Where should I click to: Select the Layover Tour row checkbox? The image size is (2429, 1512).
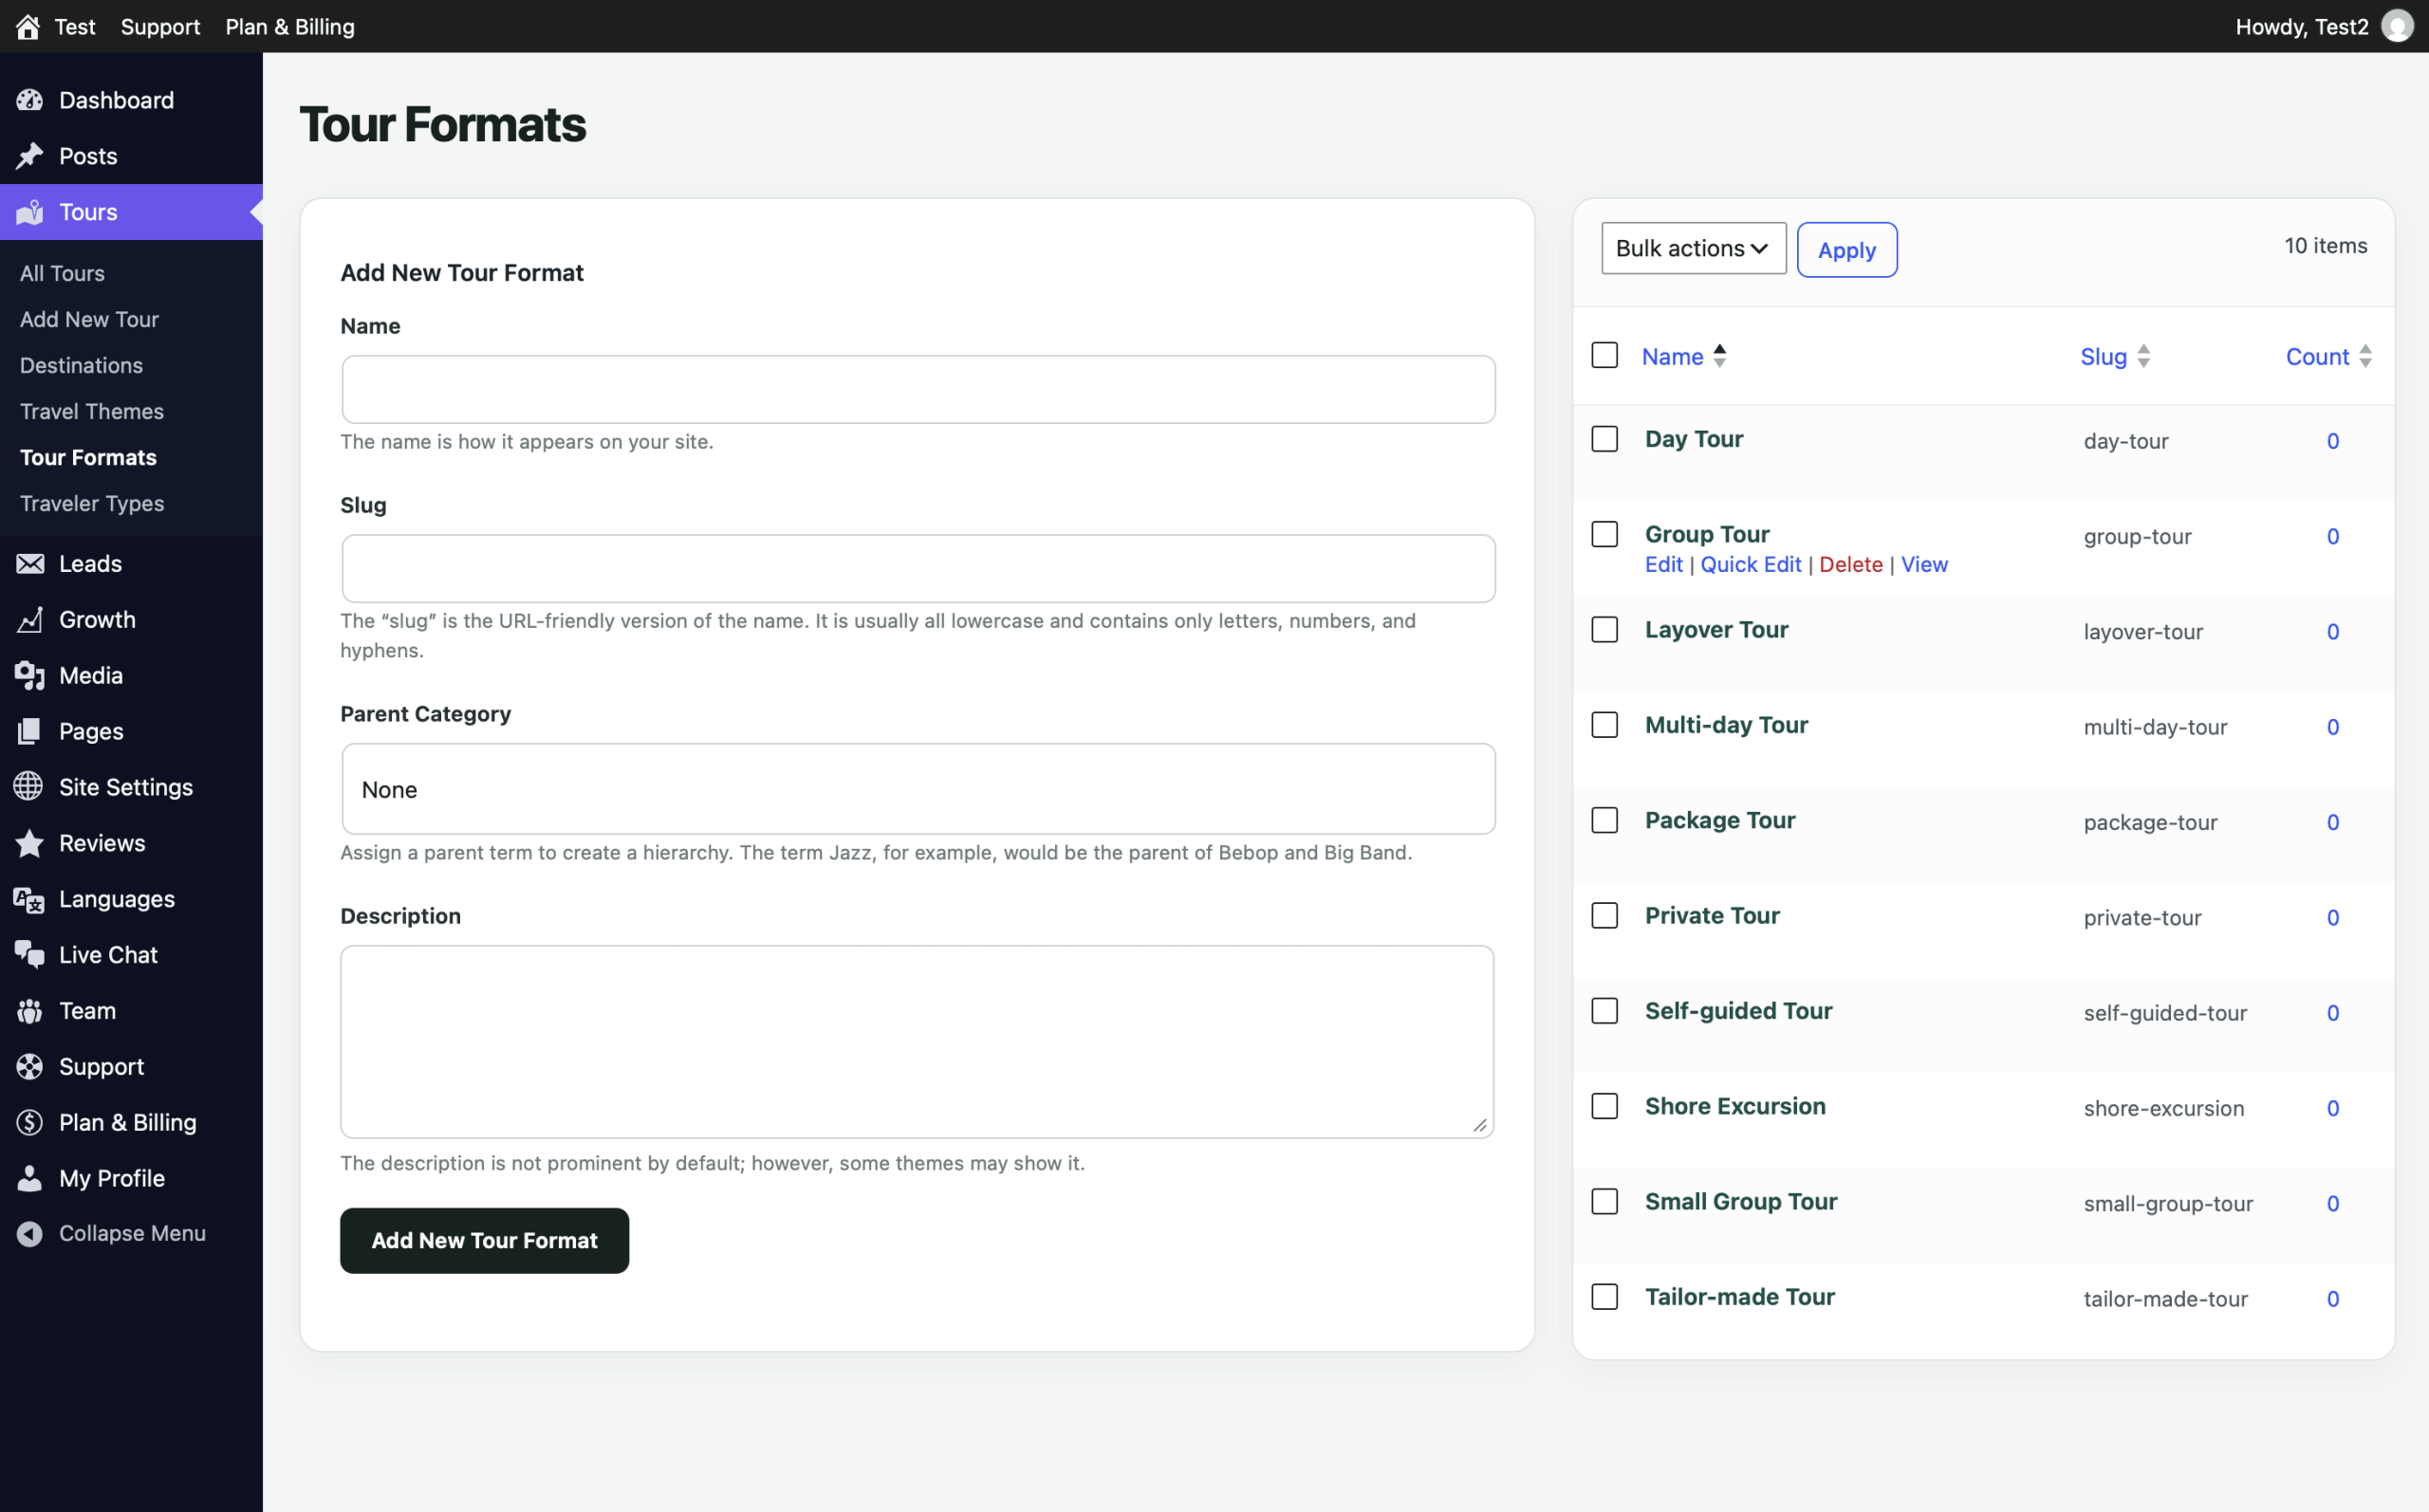(x=1604, y=629)
